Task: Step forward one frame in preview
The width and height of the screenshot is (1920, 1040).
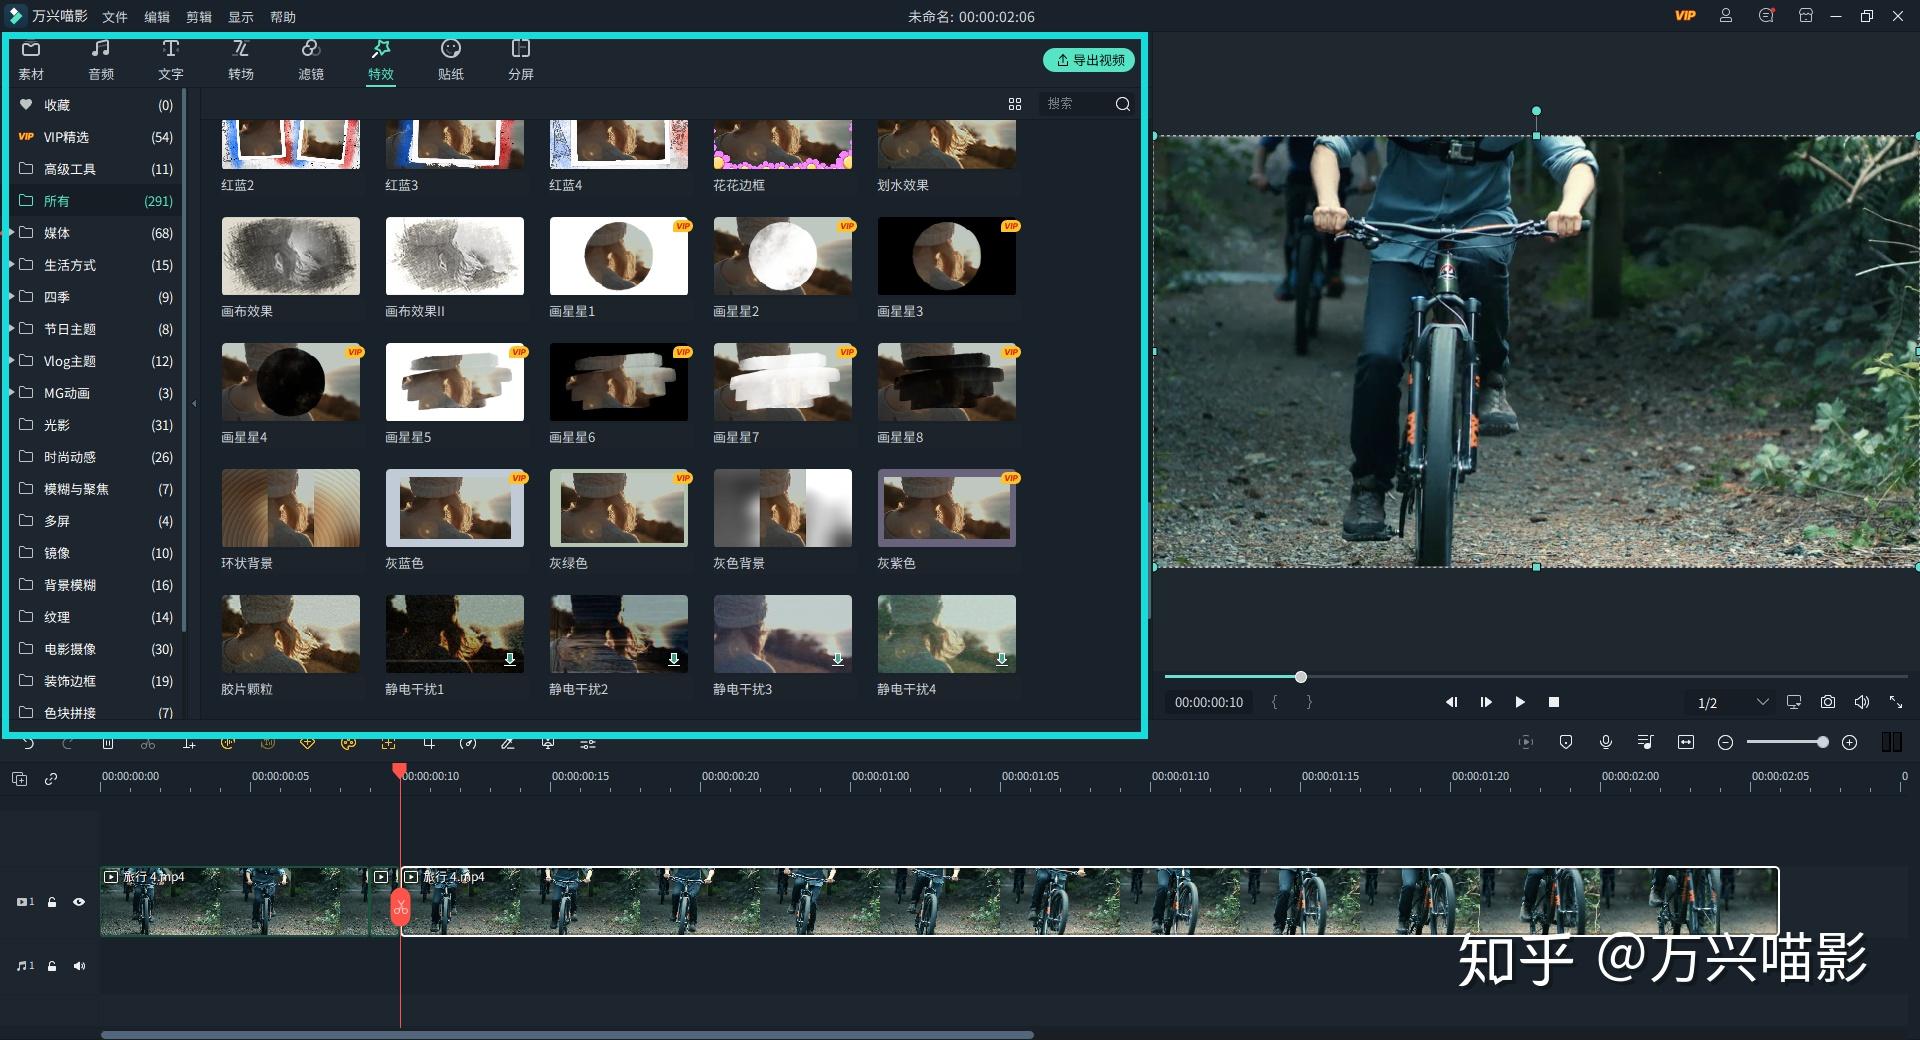Action: tap(1486, 702)
